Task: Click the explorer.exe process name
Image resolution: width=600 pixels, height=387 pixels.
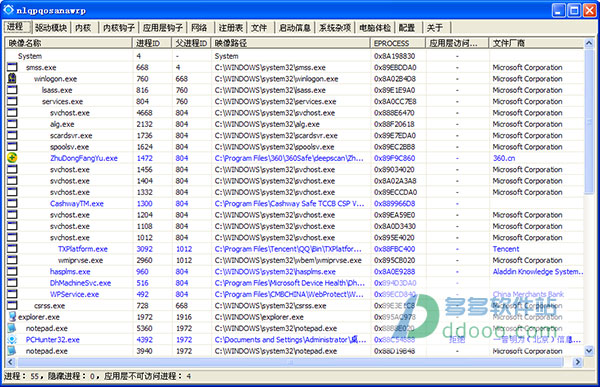Action: (x=39, y=317)
